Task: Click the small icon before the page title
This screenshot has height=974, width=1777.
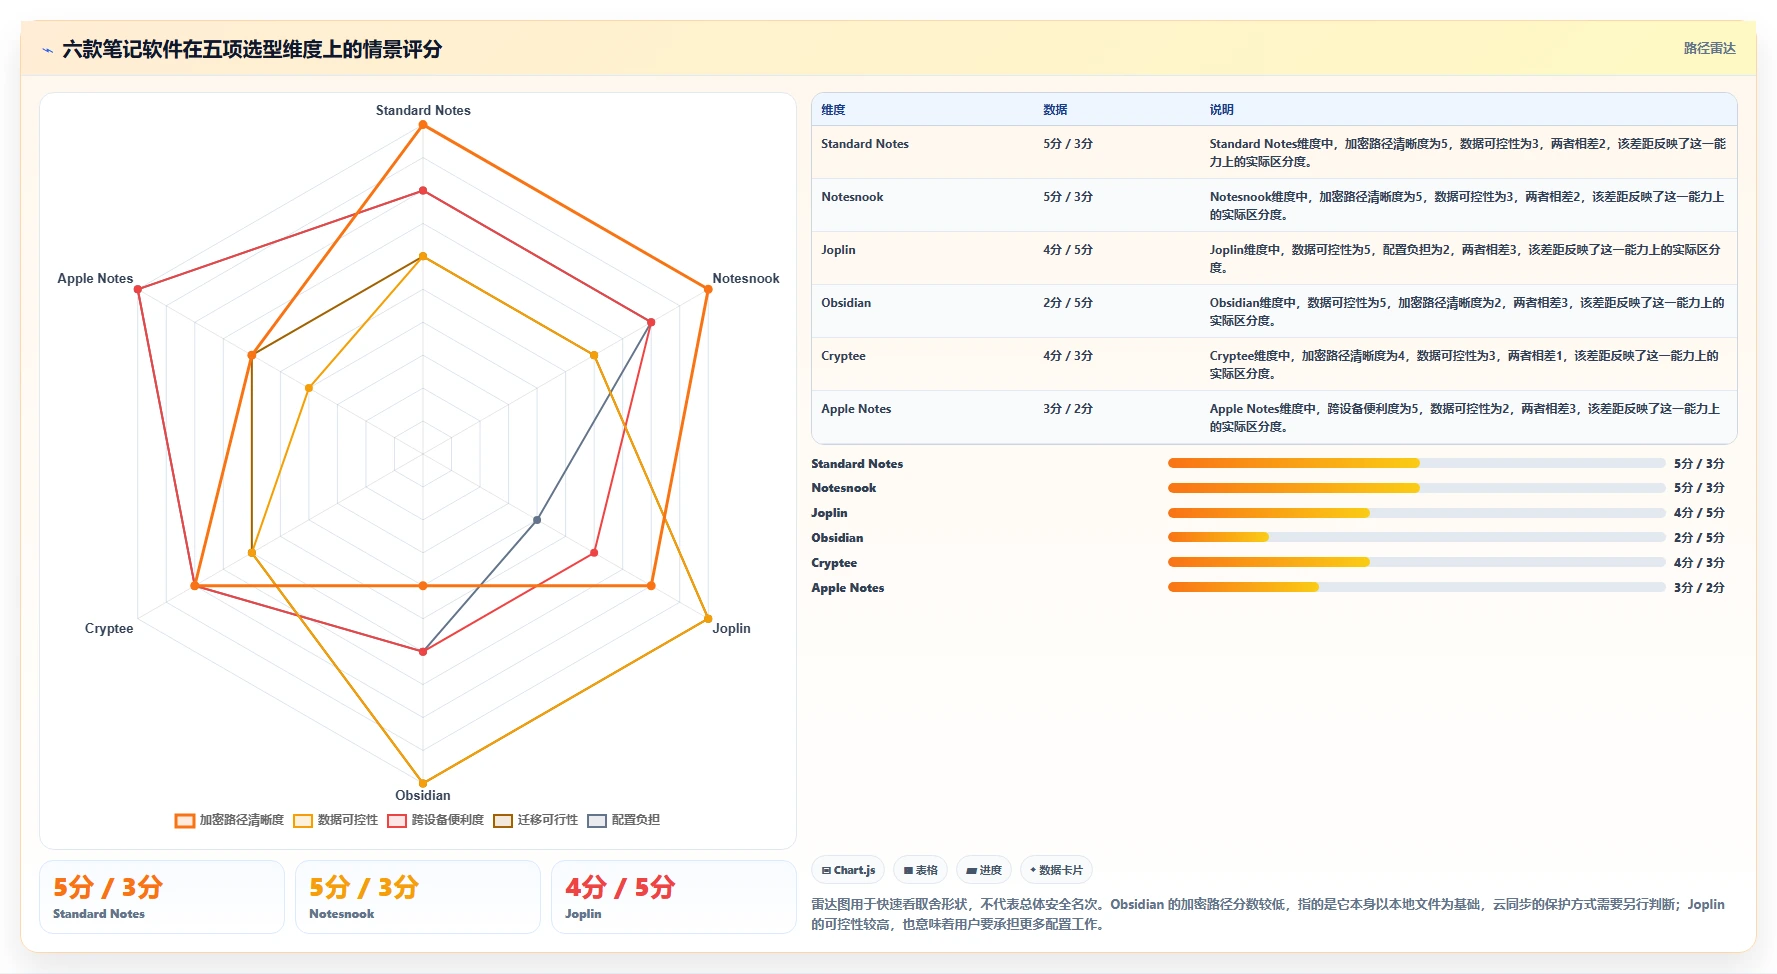Action: pyautogui.click(x=47, y=50)
